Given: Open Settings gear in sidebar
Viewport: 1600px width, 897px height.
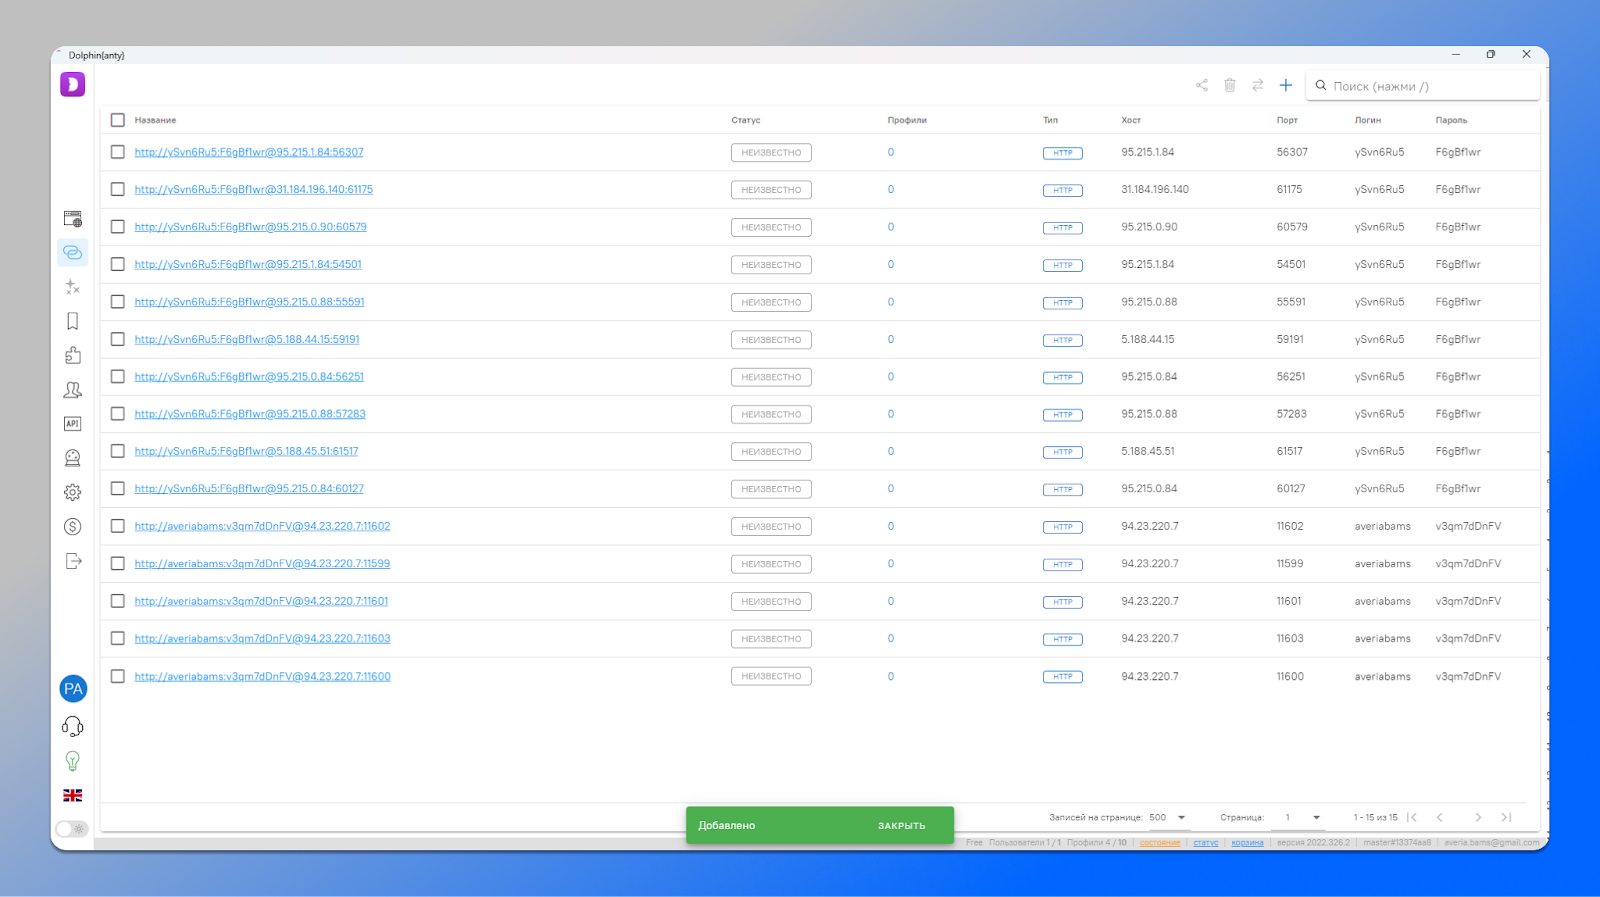Looking at the screenshot, I should click(x=73, y=492).
